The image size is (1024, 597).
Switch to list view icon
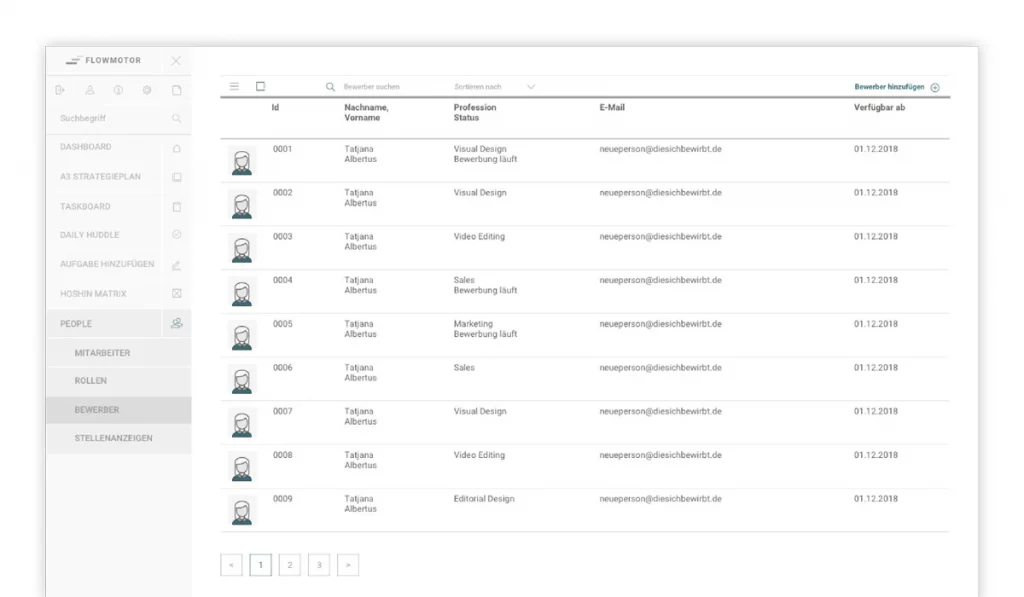(234, 86)
